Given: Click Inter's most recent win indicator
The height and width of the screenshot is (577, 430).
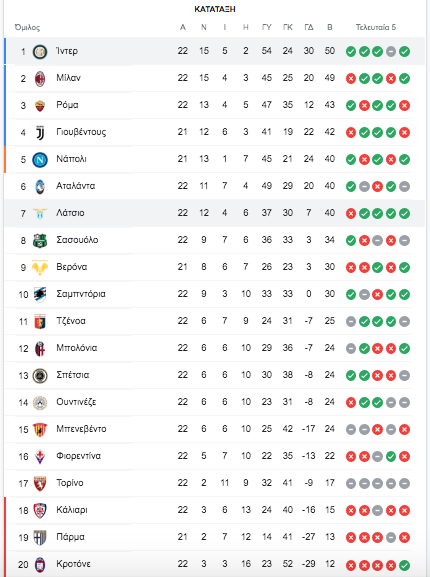Looking at the screenshot, I should [404, 52].
